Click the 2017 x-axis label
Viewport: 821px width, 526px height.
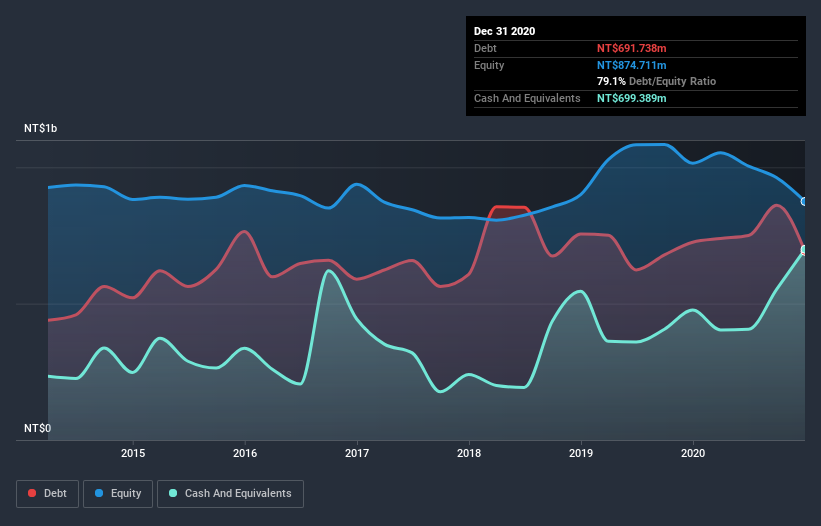pyautogui.click(x=357, y=453)
